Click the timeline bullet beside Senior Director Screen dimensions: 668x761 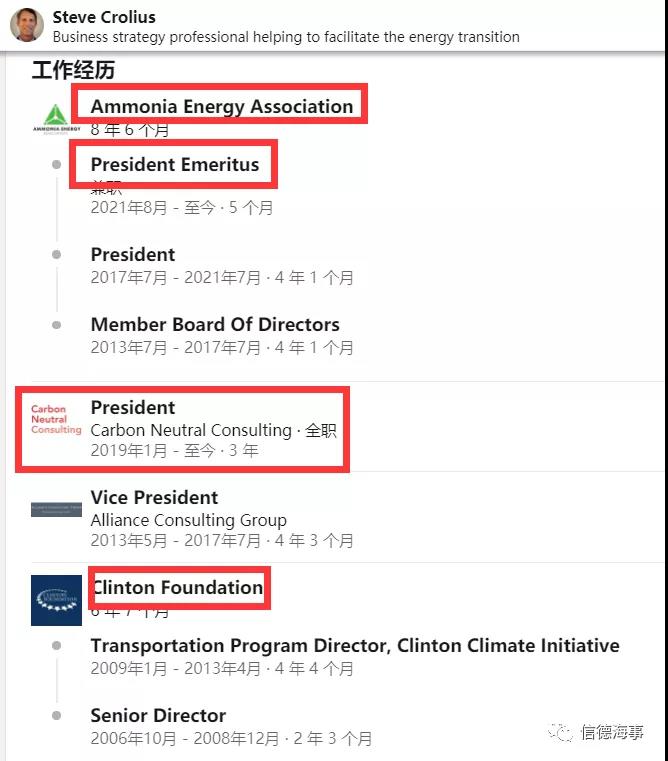click(57, 716)
